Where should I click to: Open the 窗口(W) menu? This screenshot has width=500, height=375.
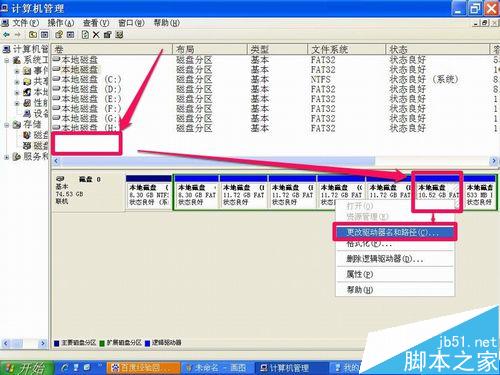131,23
